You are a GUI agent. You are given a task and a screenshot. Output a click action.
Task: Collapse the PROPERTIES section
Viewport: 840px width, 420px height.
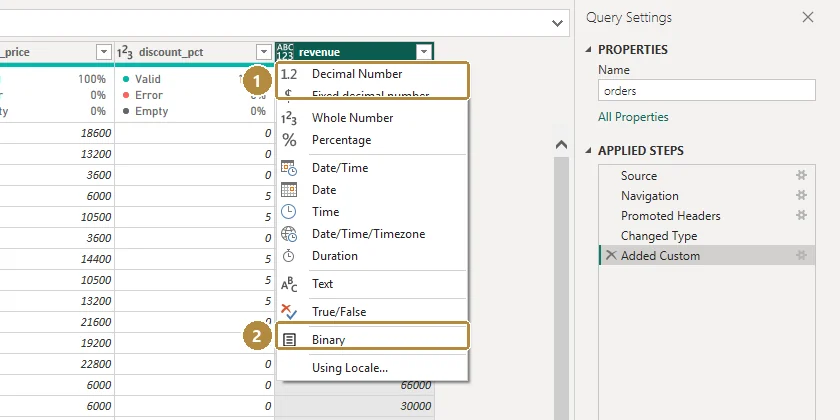click(589, 49)
